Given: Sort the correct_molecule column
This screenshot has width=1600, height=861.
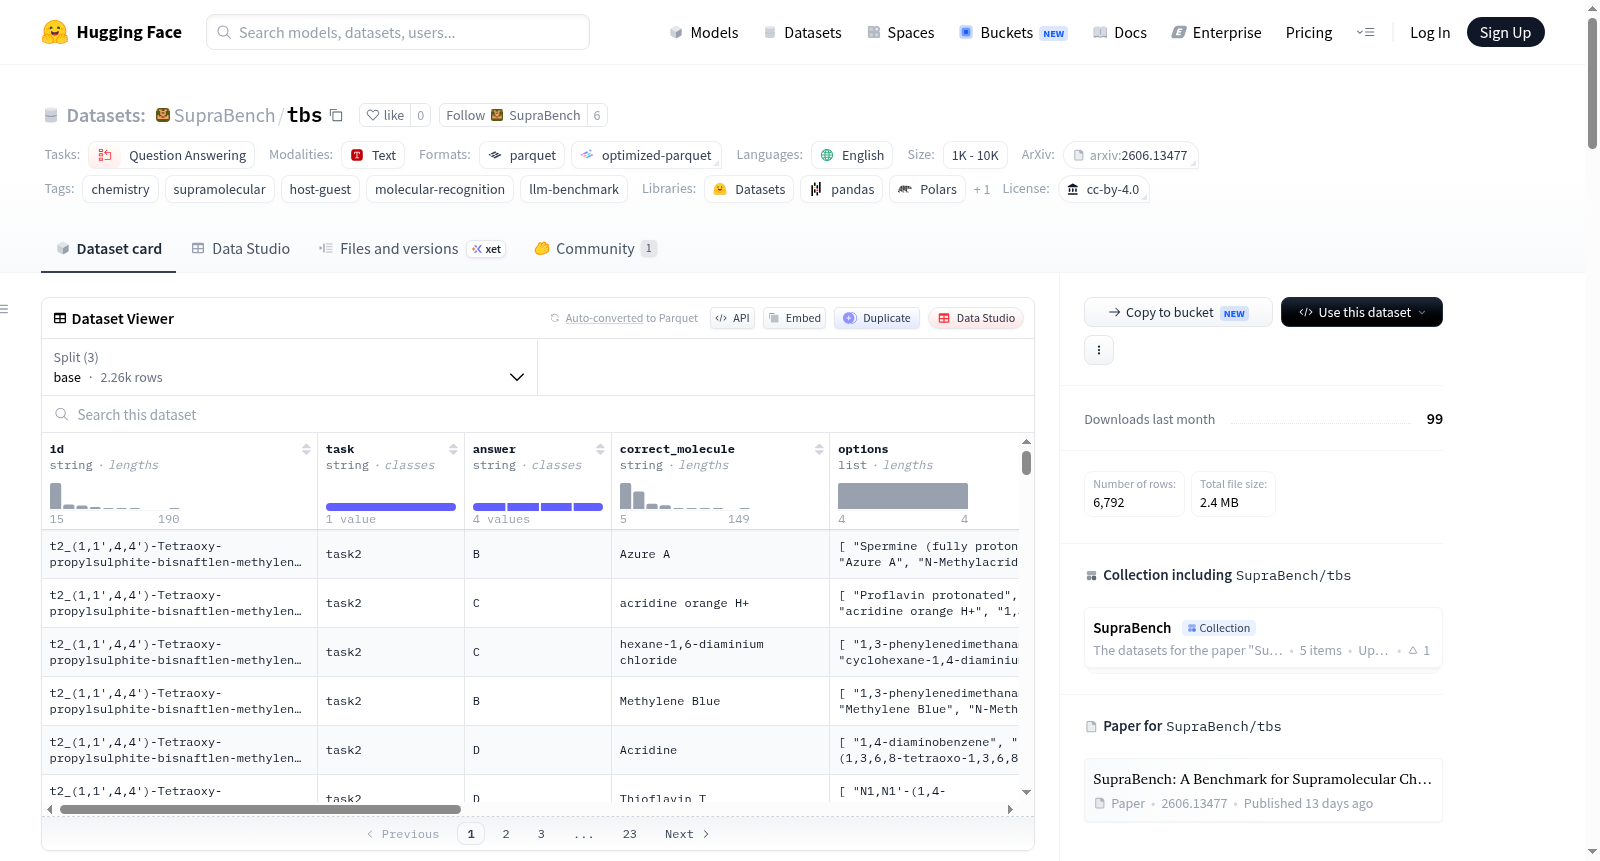Looking at the screenshot, I should point(819,449).
